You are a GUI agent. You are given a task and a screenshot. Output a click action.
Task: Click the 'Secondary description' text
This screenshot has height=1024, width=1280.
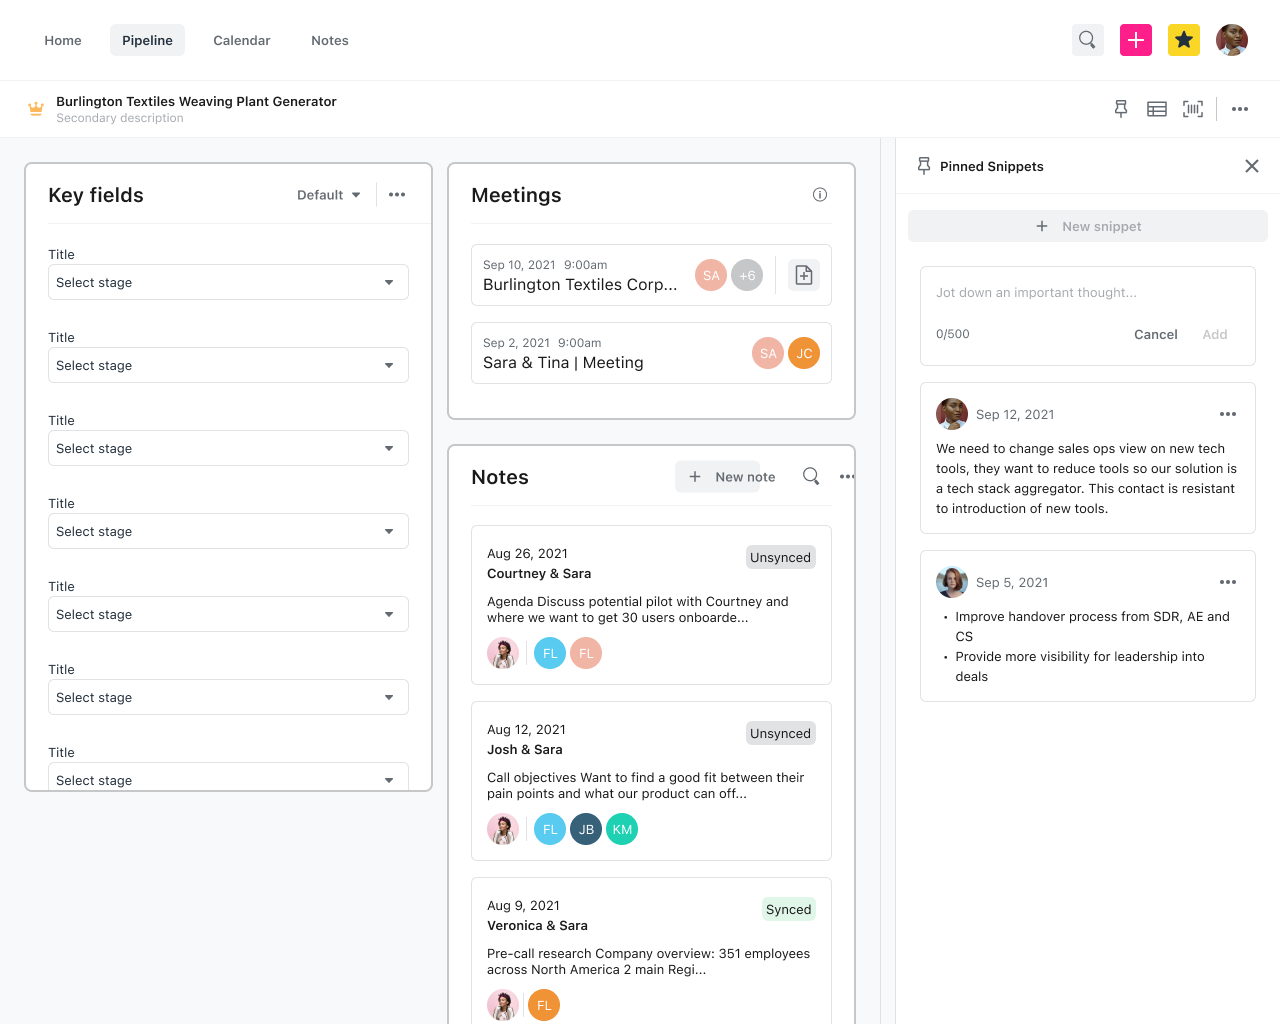coord(120,118)
